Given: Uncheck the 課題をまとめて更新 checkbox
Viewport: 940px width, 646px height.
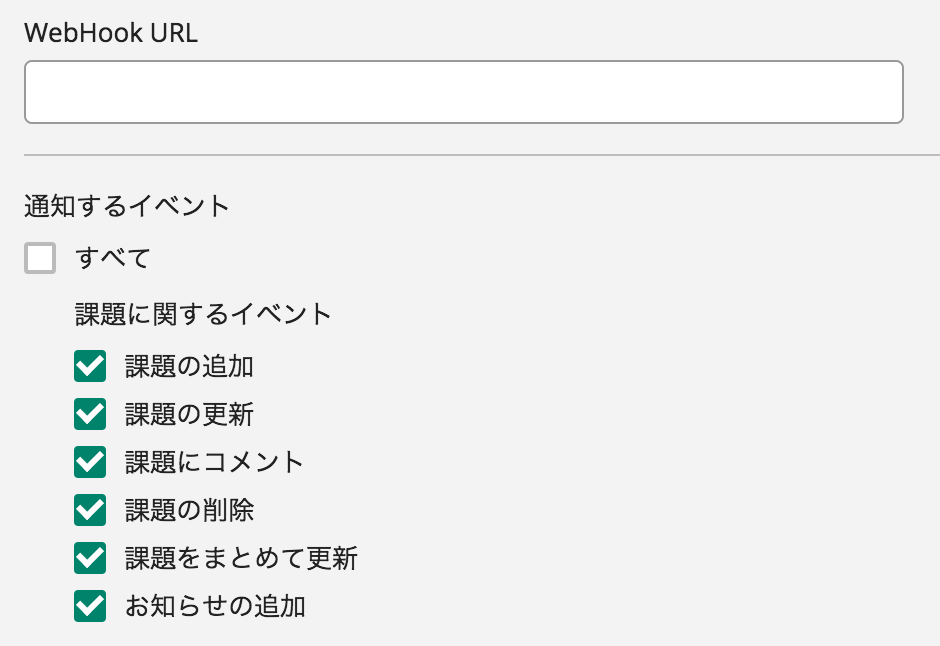Looking at the screenshot, I should (x=90, y=558).
